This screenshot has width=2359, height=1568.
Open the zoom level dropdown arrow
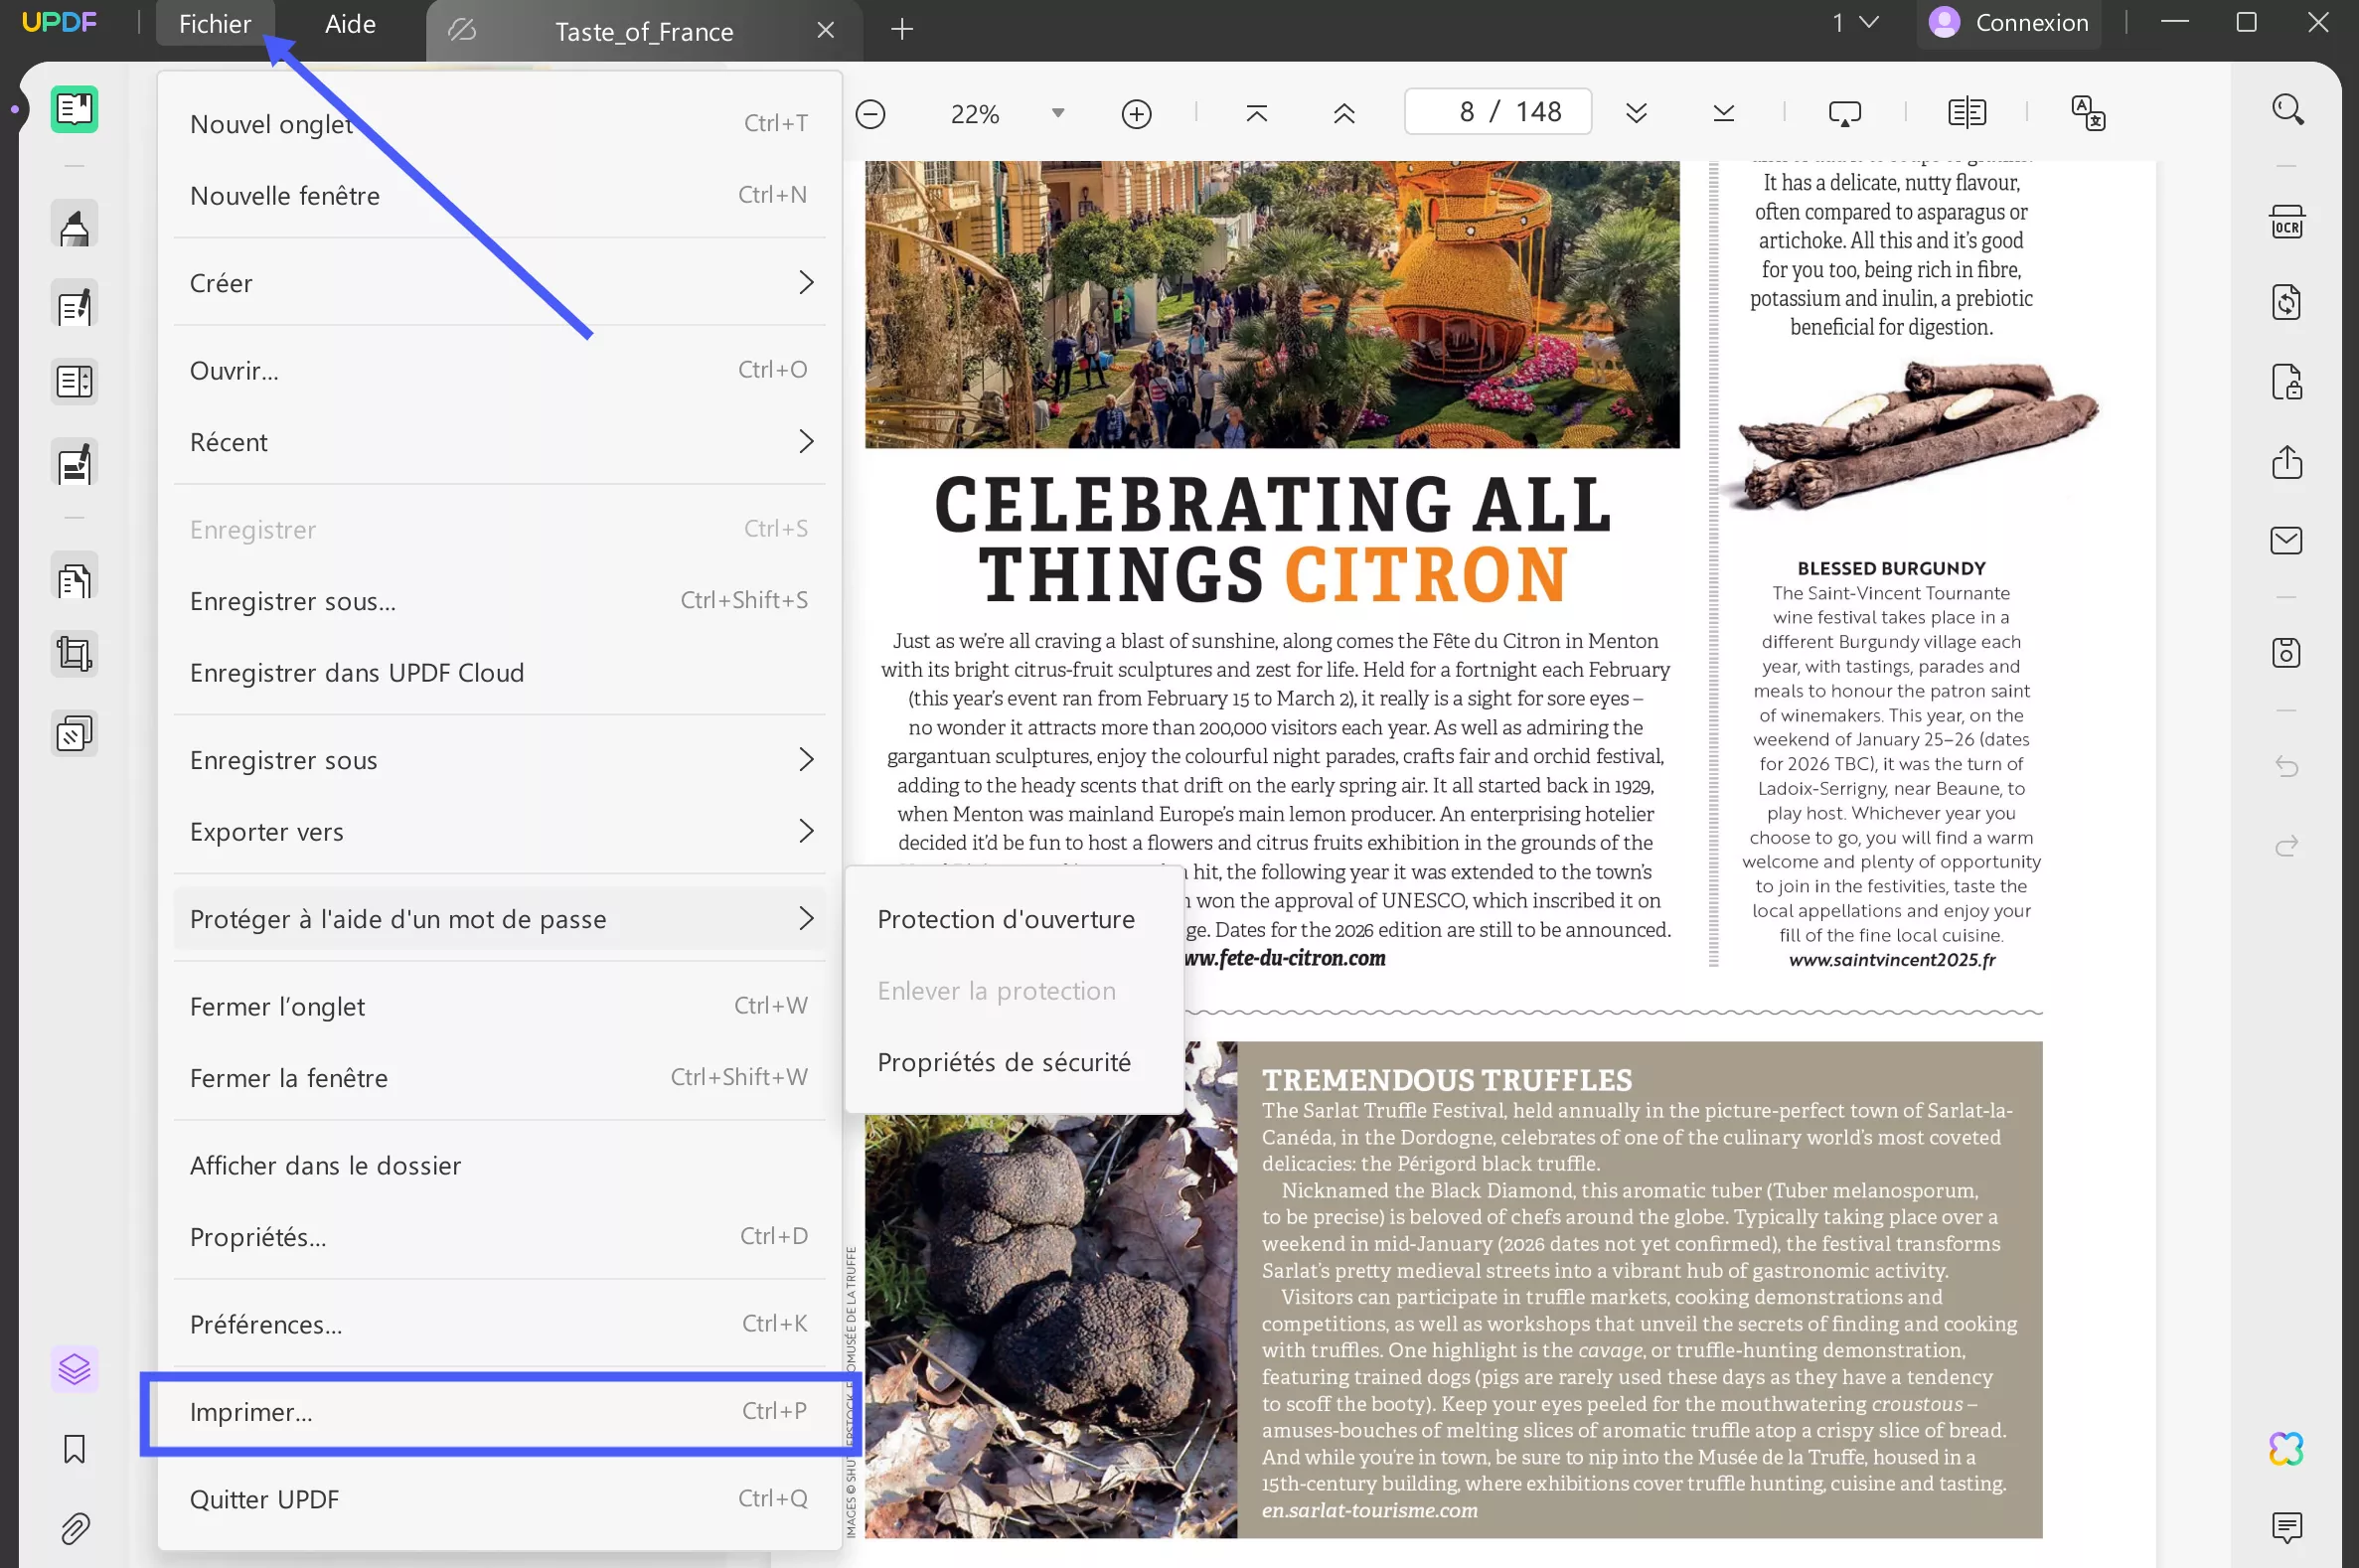coord(1058,113)
